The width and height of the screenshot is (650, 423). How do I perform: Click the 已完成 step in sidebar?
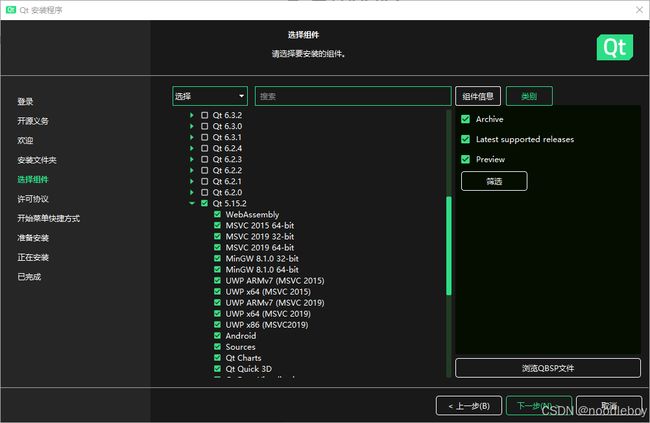(29, 277)
